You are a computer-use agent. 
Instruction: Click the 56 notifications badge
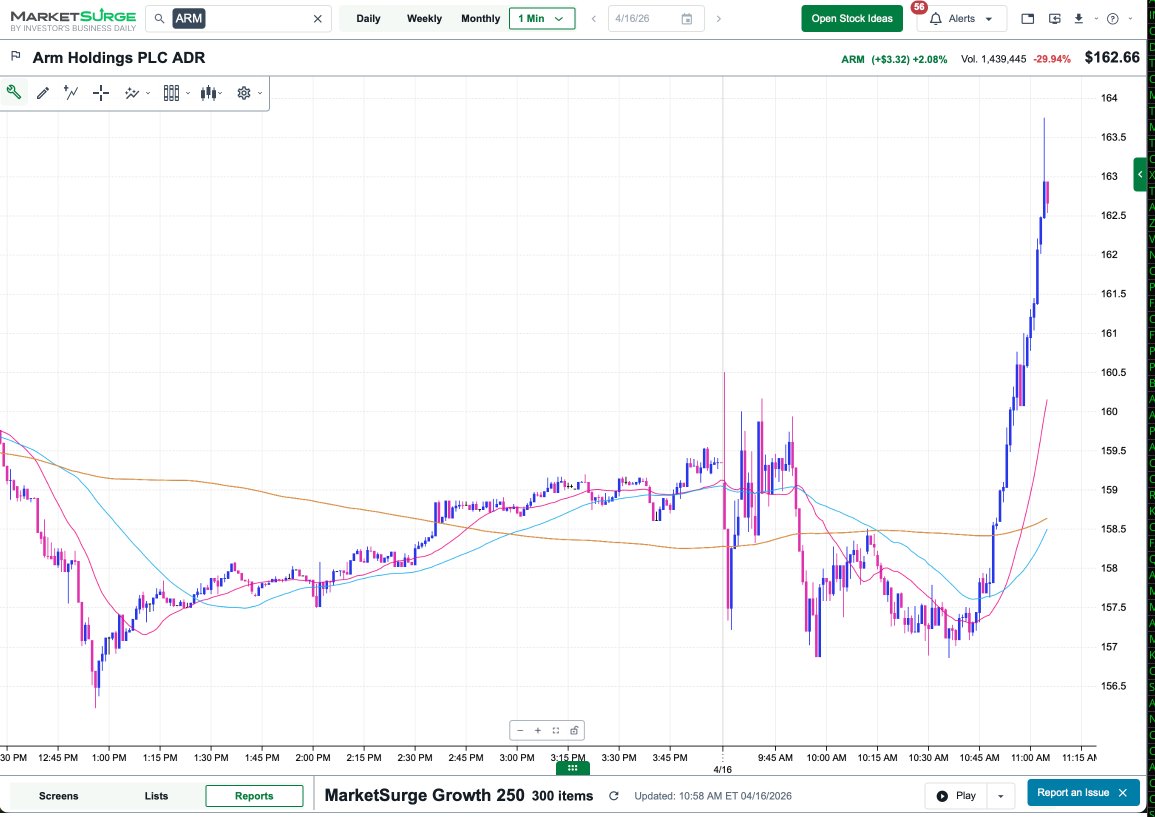point(919,7)
